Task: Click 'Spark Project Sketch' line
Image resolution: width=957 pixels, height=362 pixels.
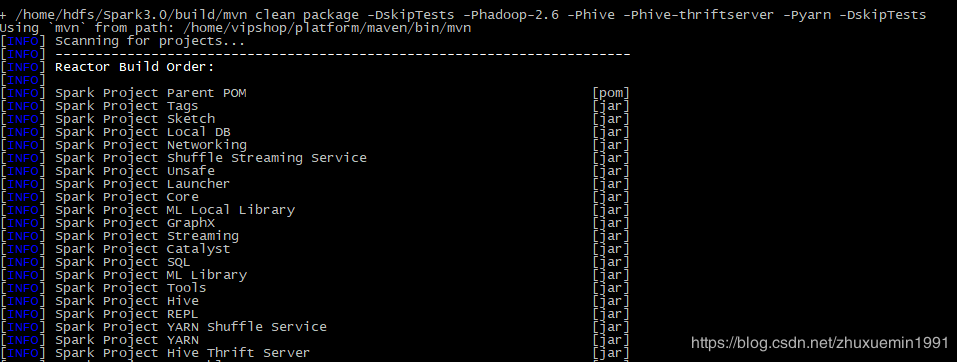Action: tap(135, 119)
